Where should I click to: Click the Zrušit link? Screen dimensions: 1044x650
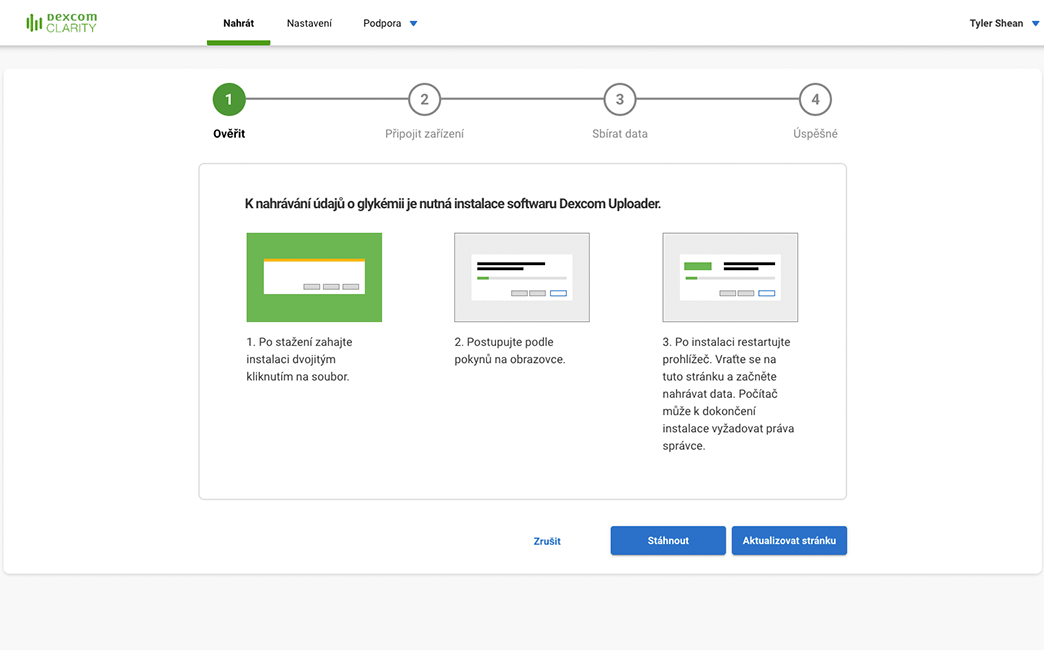click(547, 541)
